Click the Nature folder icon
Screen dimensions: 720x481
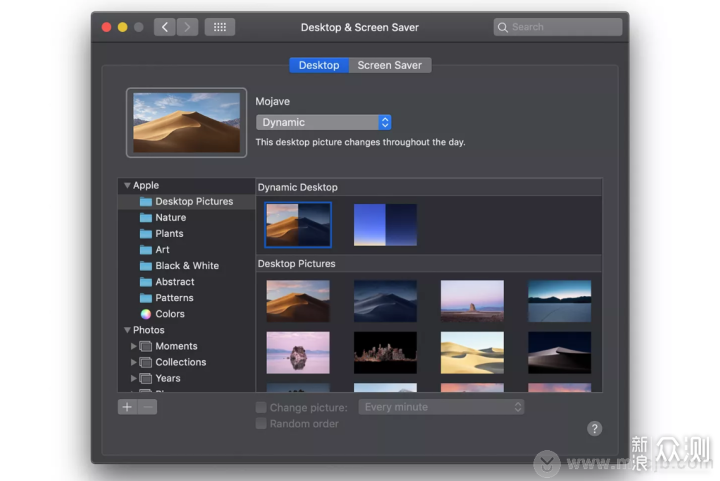pos(146,218)
